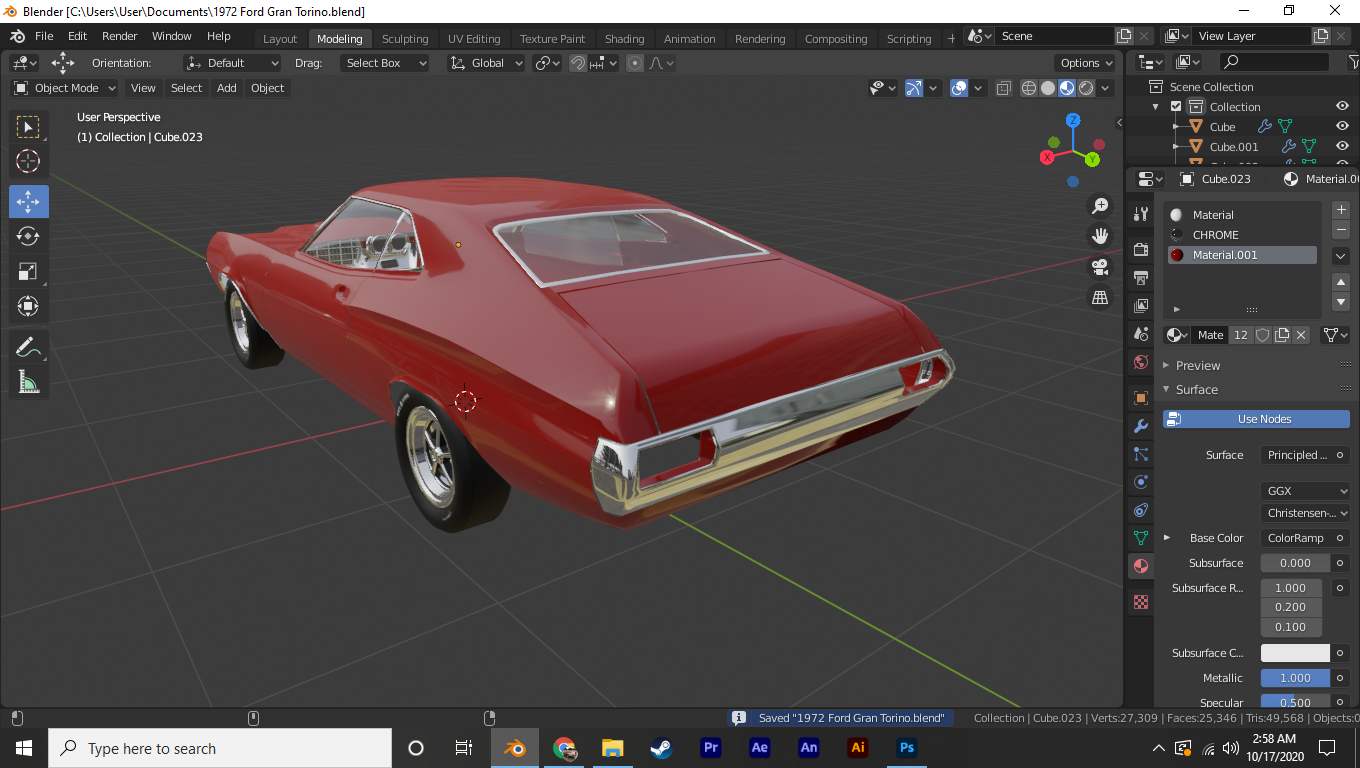Image resolution: width=1360 pixels, height=768 pixels.
Task: Toggle the Use Nodes button
Action: [1256, 419]
